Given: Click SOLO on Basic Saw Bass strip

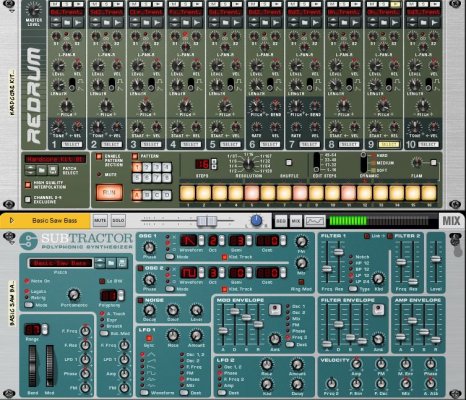Looking at the screenshot, I should click(x=118, y=220).
